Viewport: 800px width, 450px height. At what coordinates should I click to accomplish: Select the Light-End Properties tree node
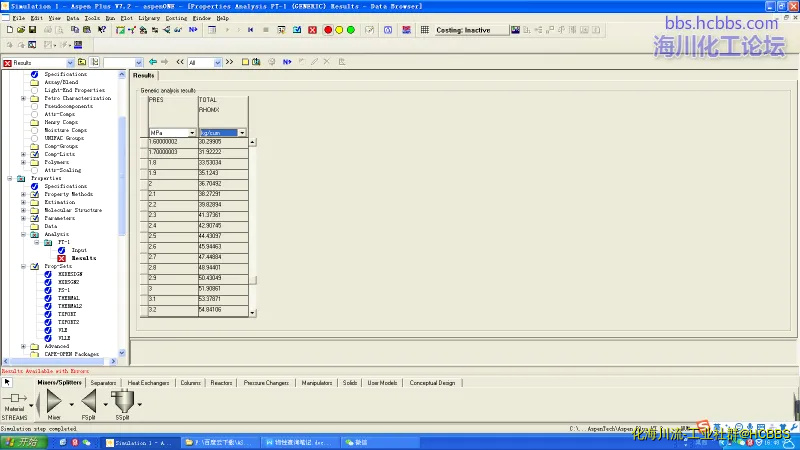click(x=74, y=90)
